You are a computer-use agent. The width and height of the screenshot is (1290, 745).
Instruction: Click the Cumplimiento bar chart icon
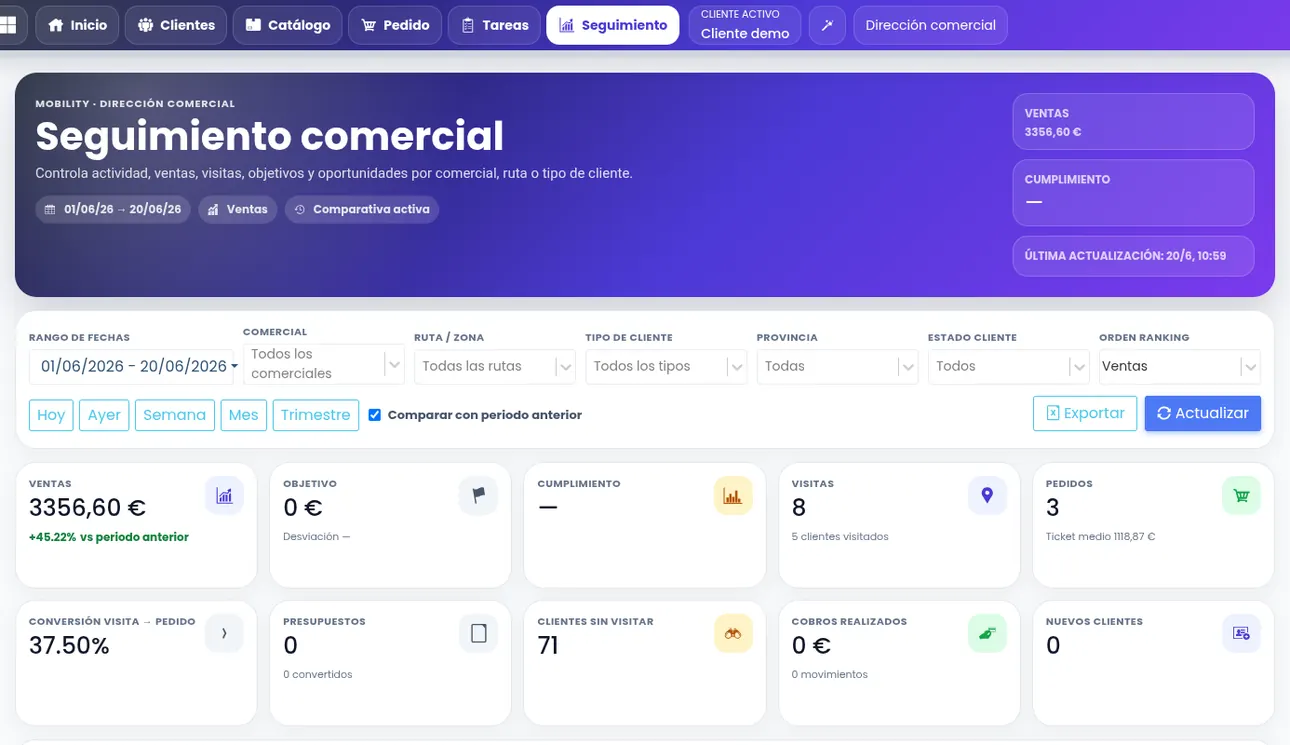click(733, 496)
